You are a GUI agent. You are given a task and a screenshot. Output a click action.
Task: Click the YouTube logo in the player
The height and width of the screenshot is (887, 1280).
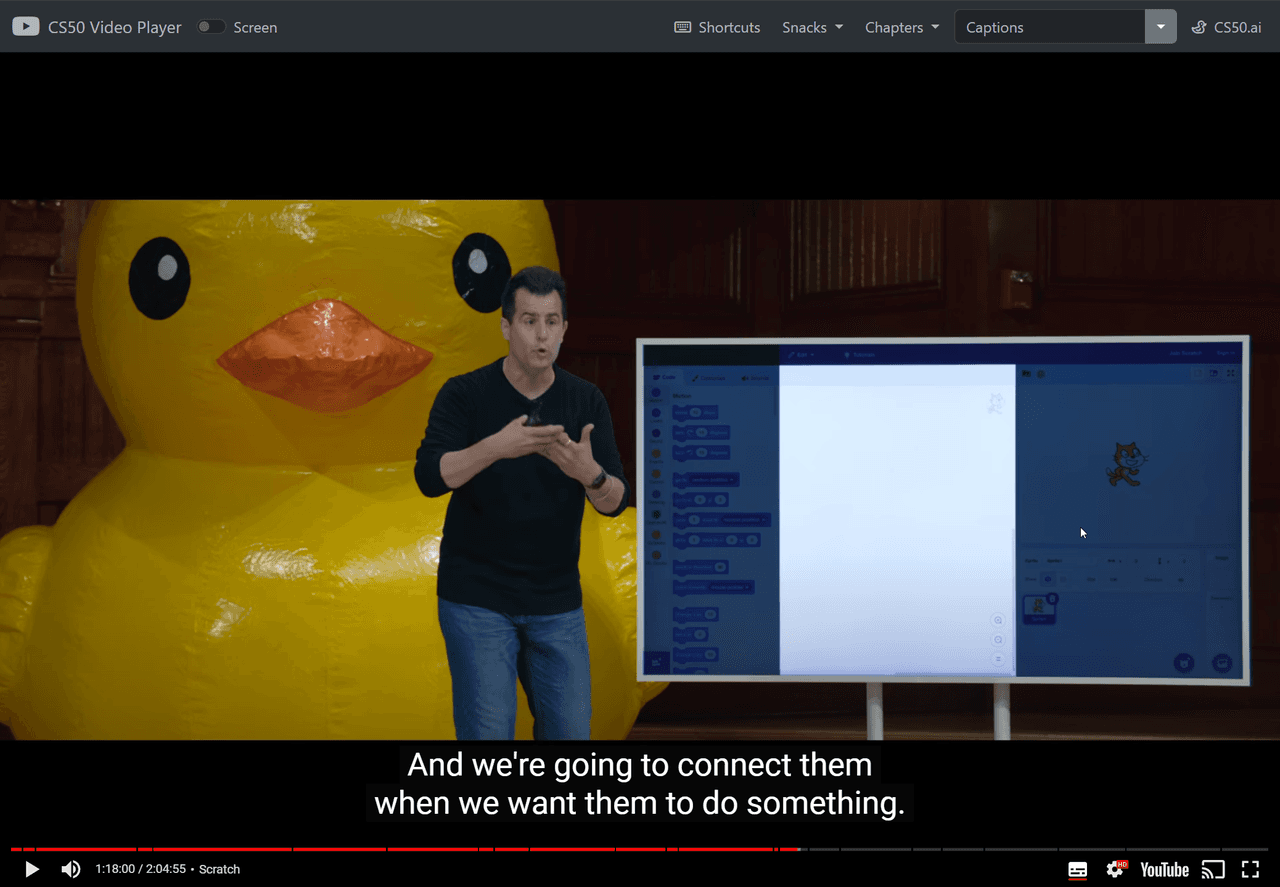tap(1164, 869)
